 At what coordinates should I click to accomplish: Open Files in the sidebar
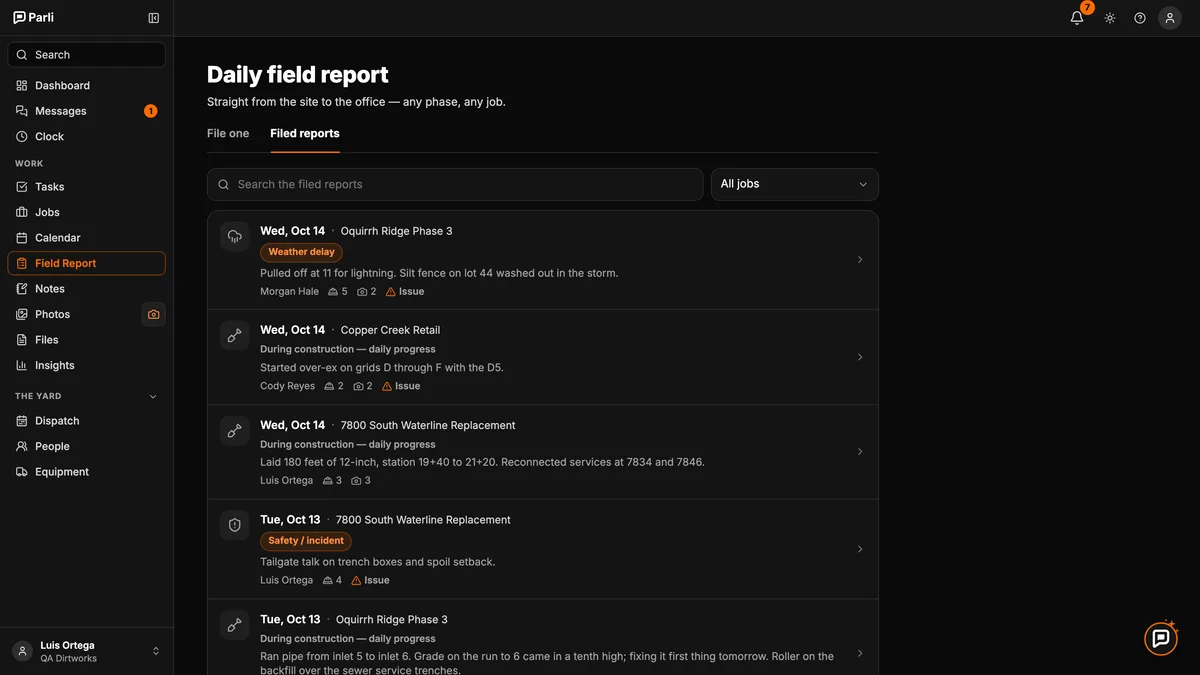pos(86,340)
